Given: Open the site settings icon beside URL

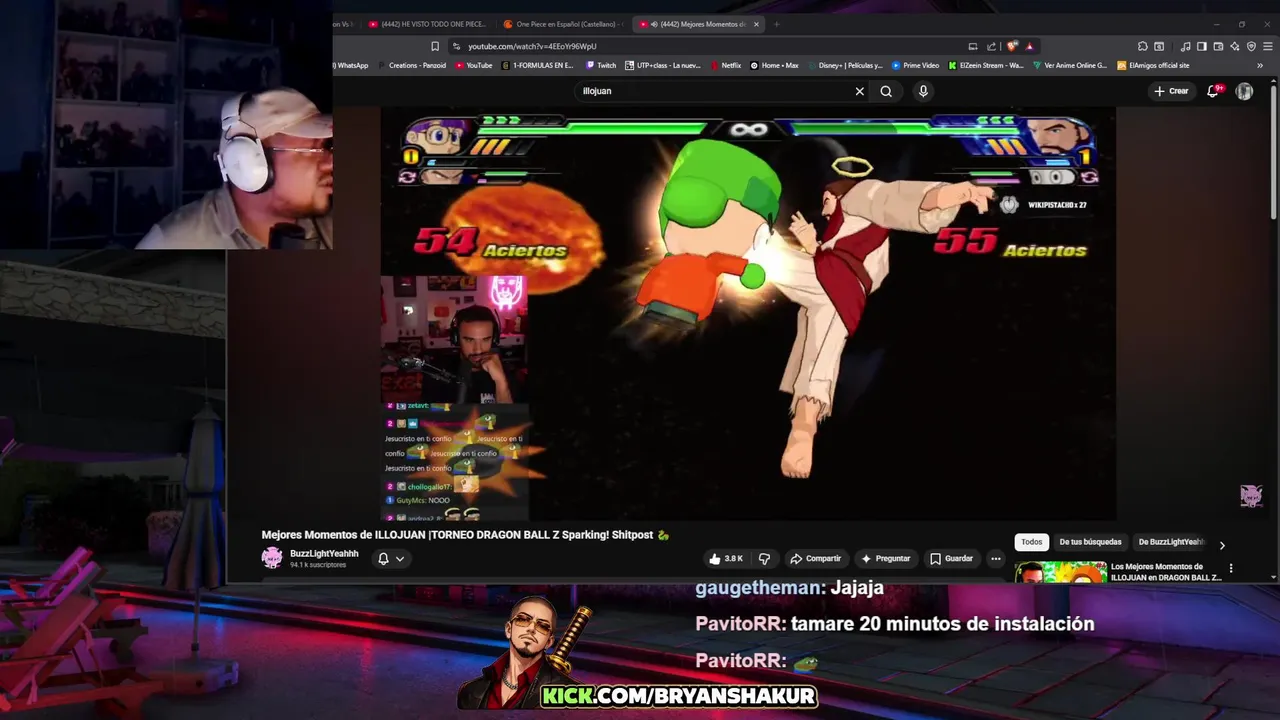Looking at the screenshot, I should (x=457, y=46).
